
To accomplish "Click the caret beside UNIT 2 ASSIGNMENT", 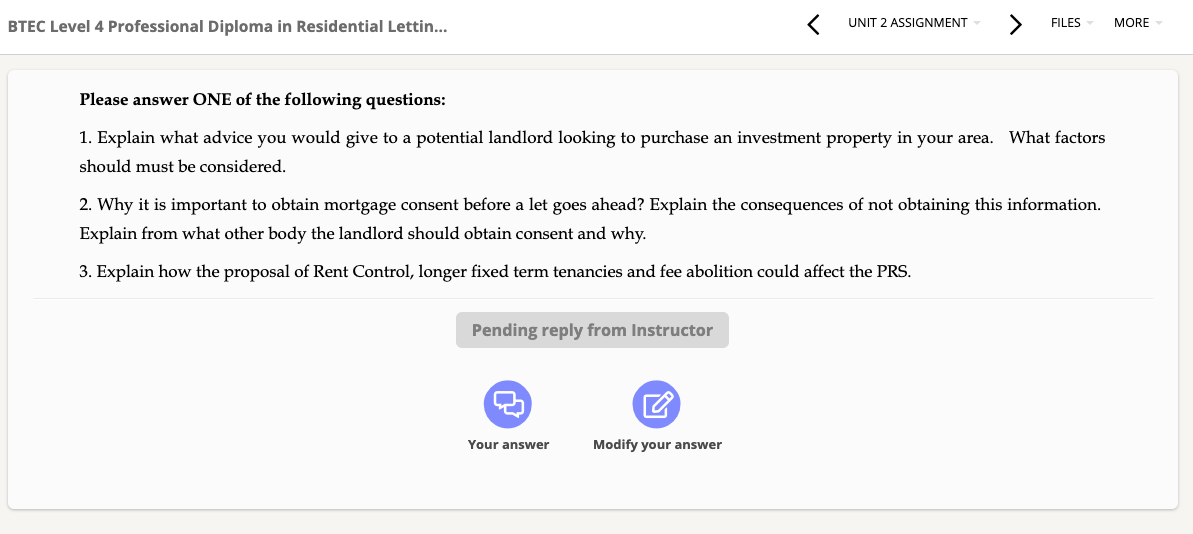I will tap(976, 24).
